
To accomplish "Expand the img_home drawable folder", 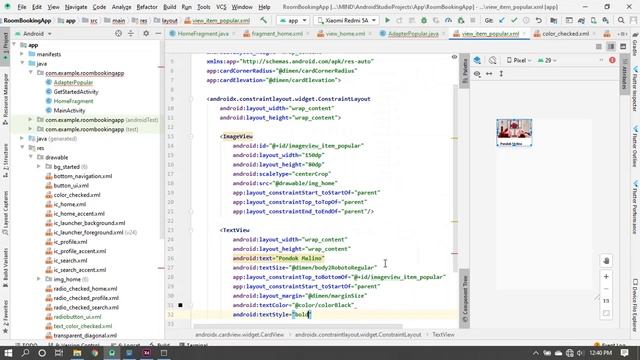I will tap(39, 279).
